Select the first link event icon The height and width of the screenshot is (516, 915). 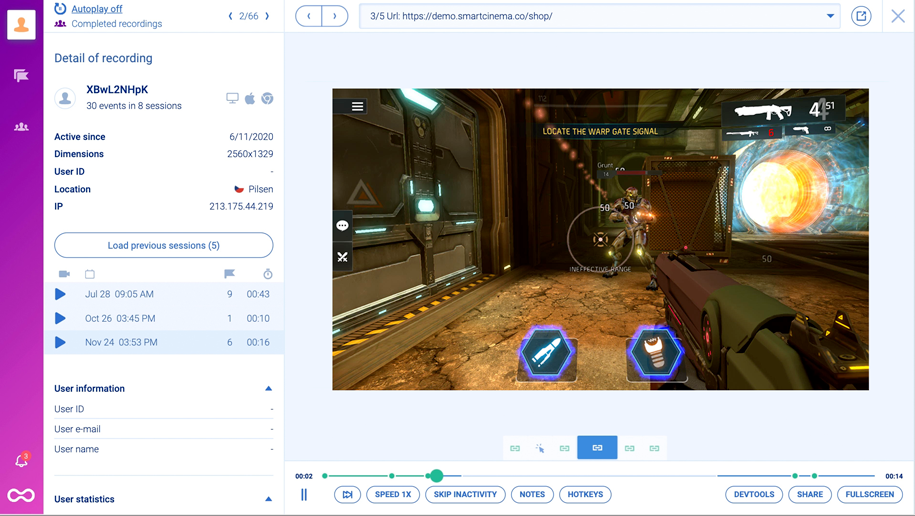pos(515,448)
